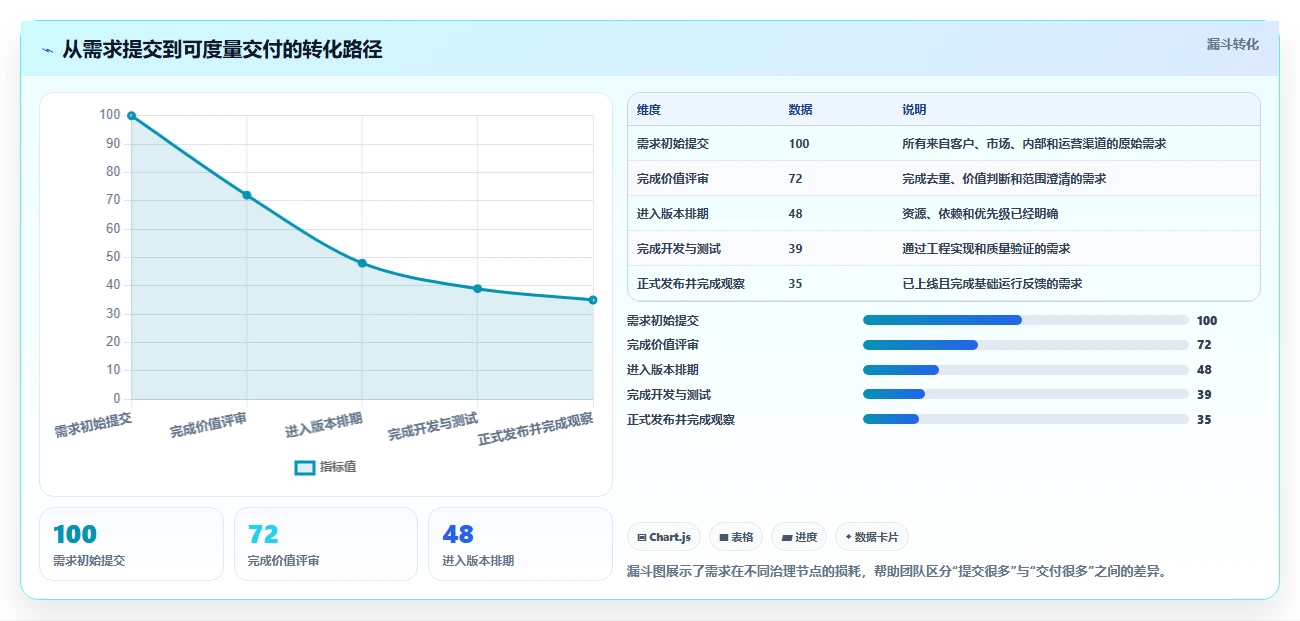Click the description 通过工程实现和质量验证的需求
1300x621 pixels.
986,249
